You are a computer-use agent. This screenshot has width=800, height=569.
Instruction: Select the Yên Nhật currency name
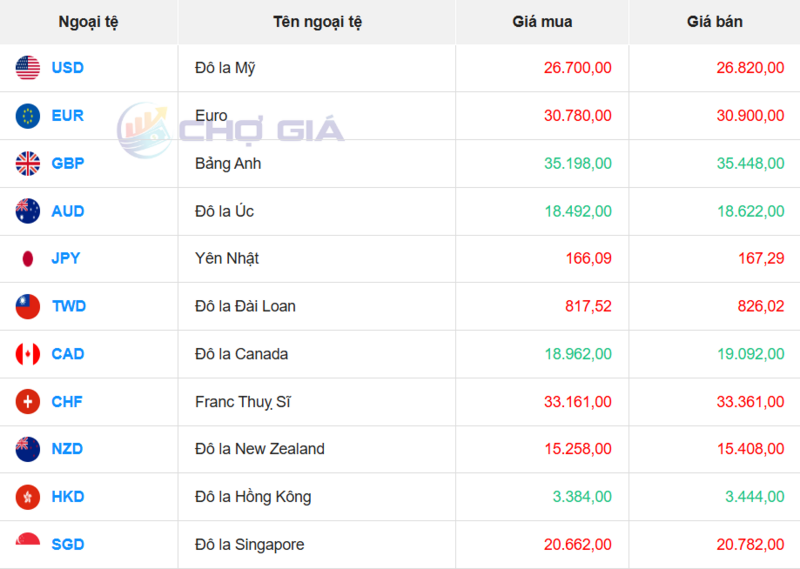227,258
